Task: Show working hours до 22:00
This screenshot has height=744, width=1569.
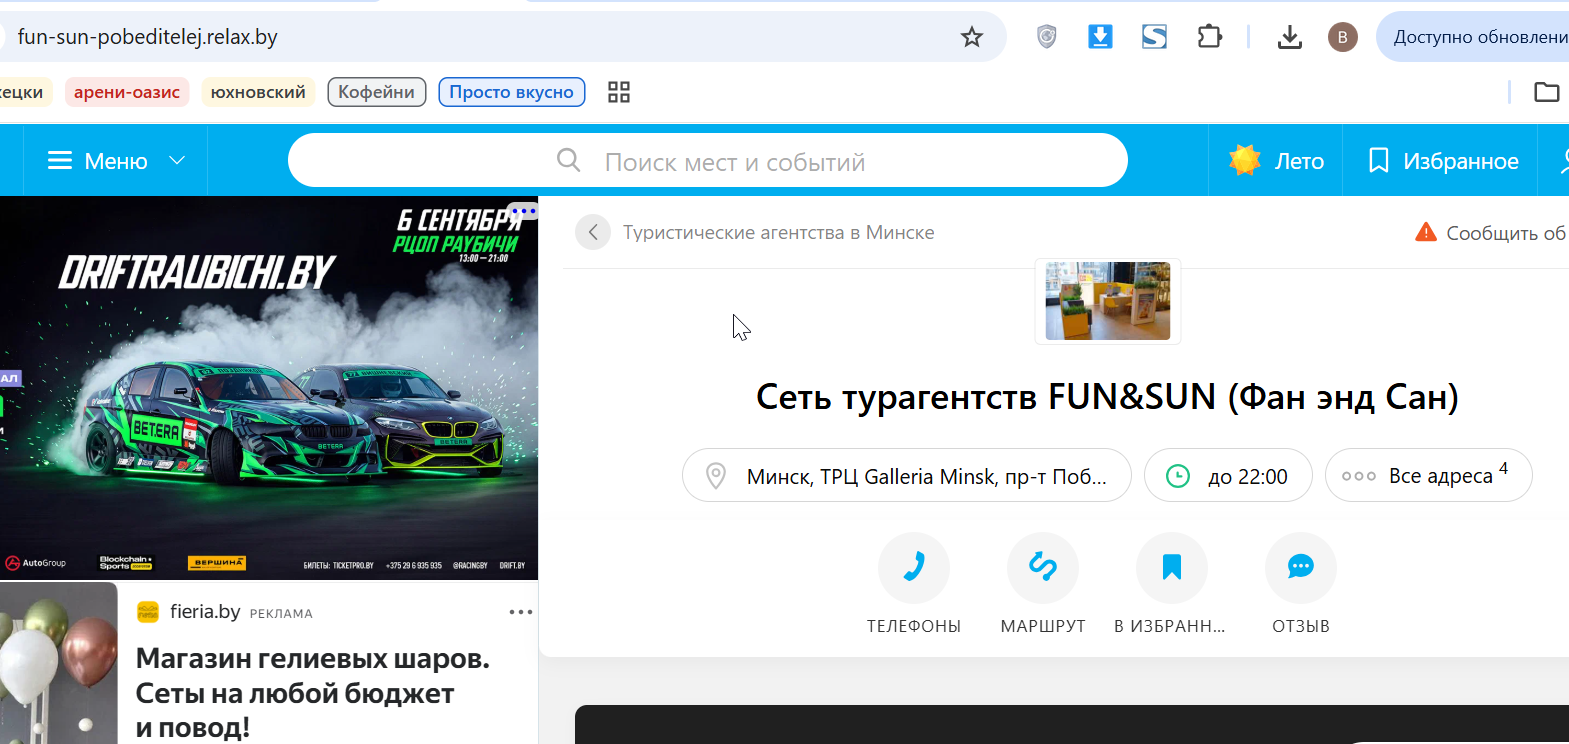Action: coord(1228,475)
